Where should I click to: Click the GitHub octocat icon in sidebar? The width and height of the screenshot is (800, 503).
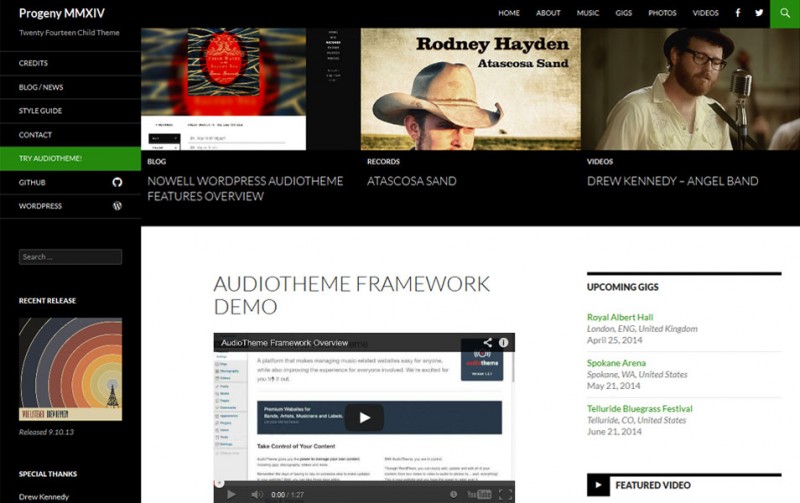117,183
